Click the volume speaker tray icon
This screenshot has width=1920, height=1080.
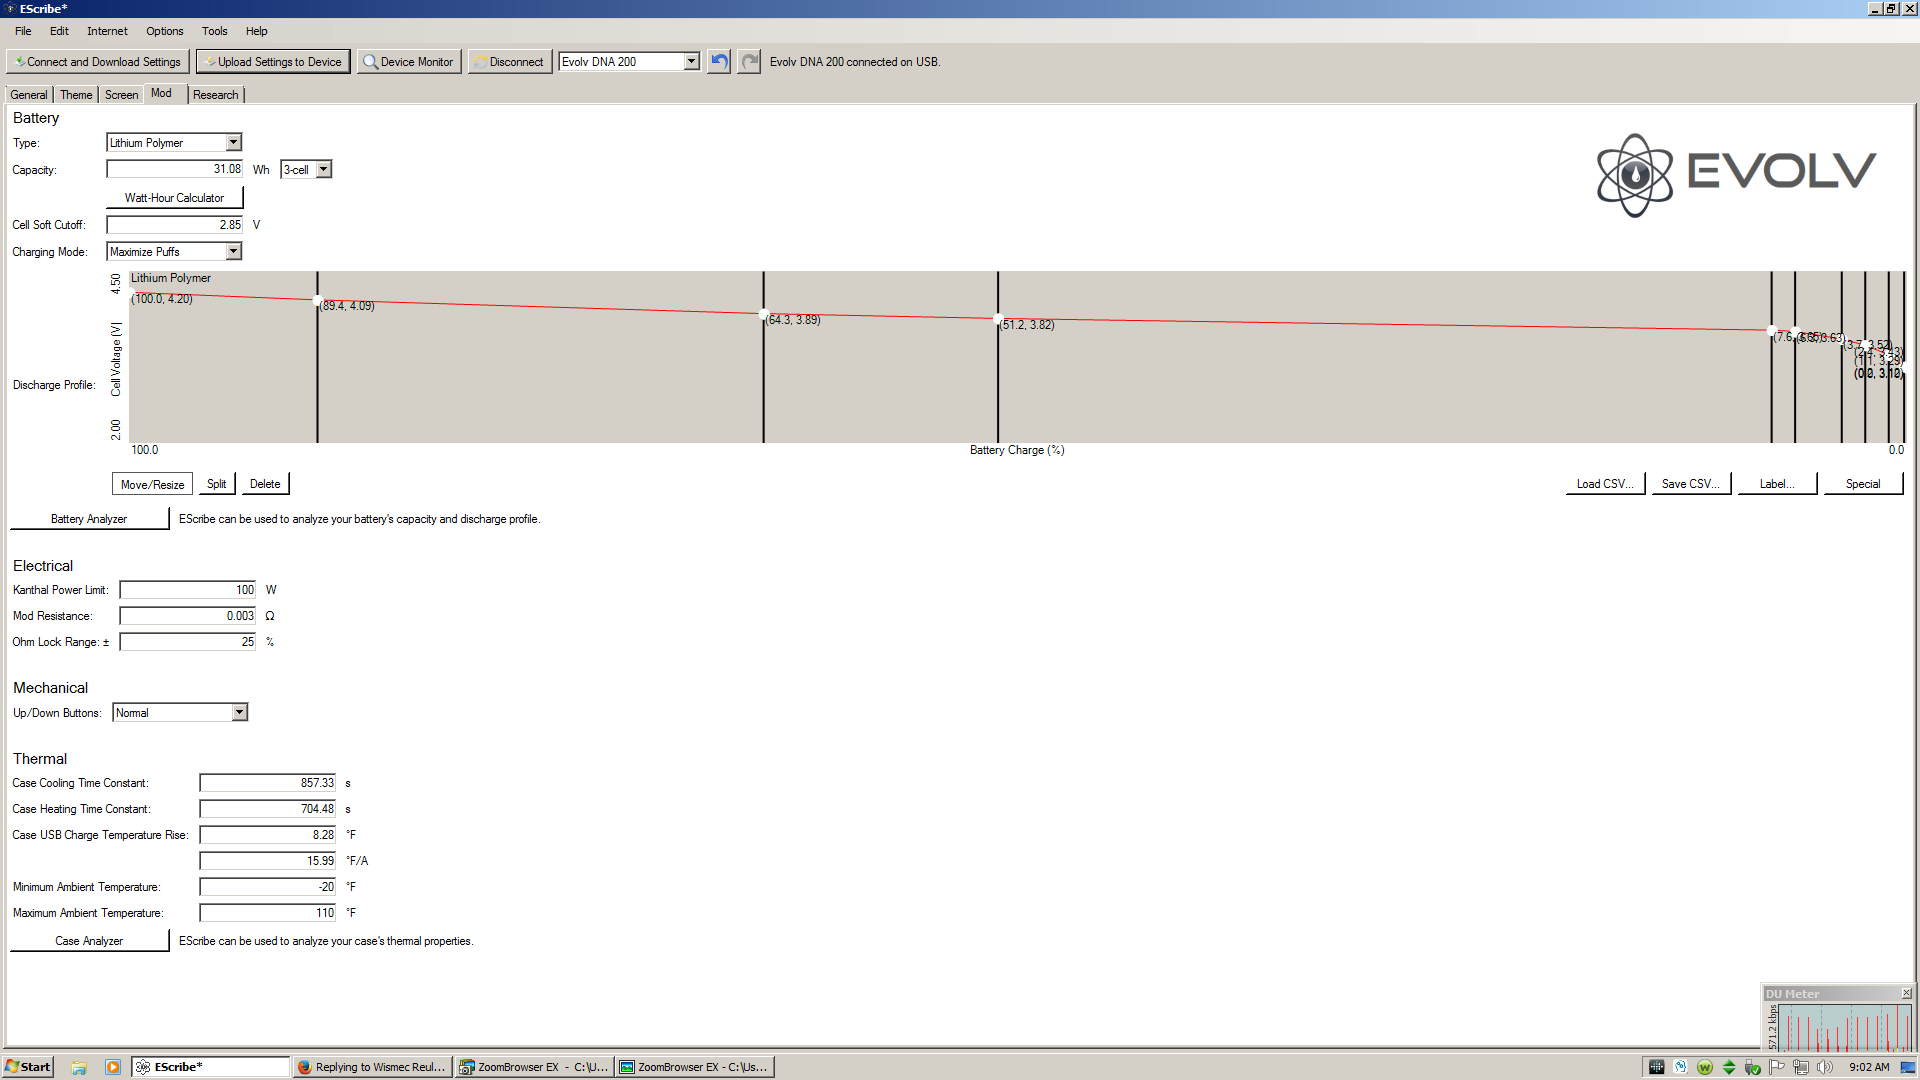tap(1825, 1067)
